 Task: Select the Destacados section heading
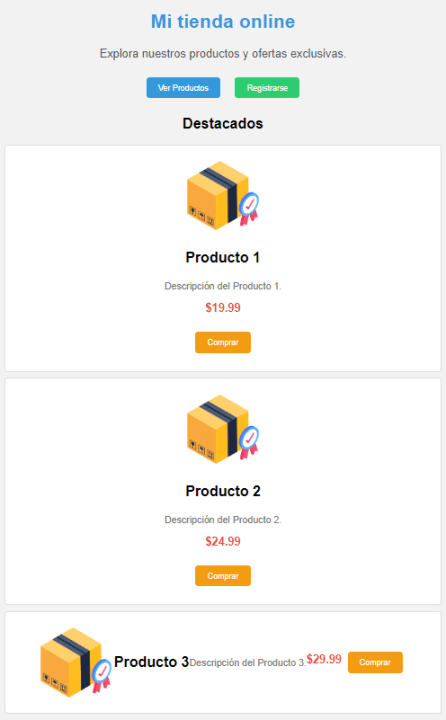point(223,124)
